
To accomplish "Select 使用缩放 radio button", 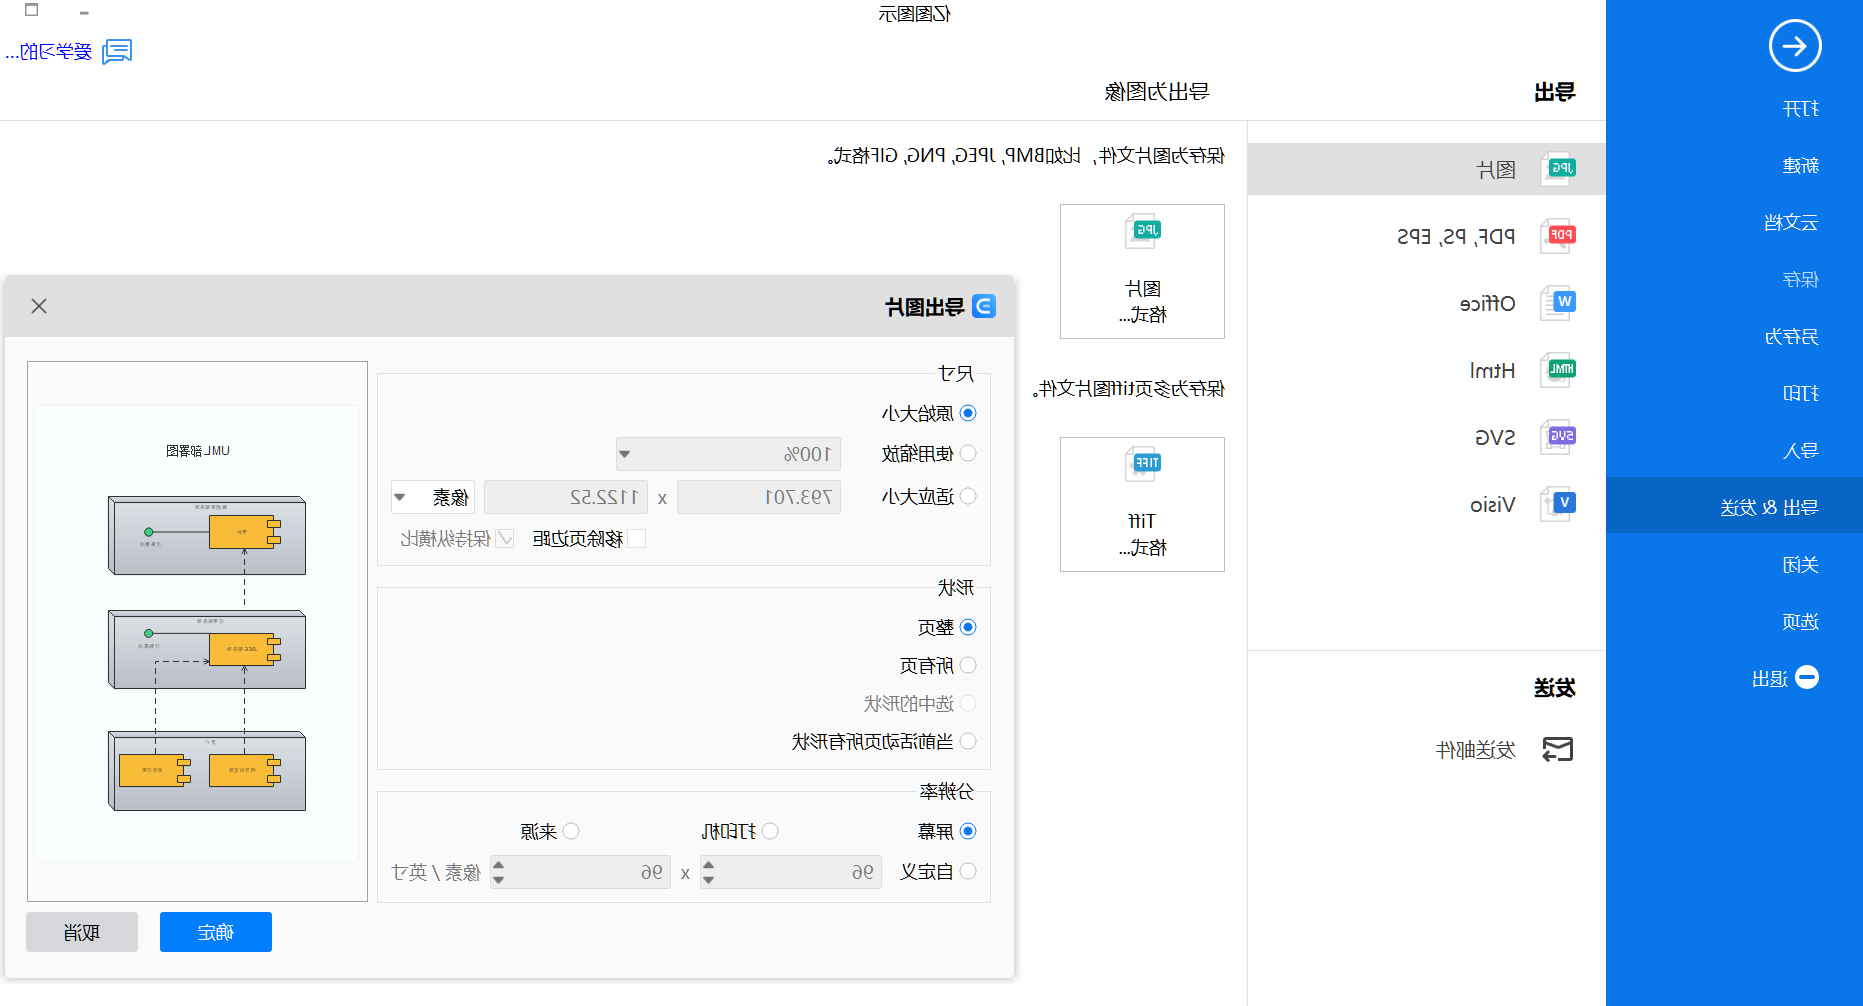I will 968,453.
